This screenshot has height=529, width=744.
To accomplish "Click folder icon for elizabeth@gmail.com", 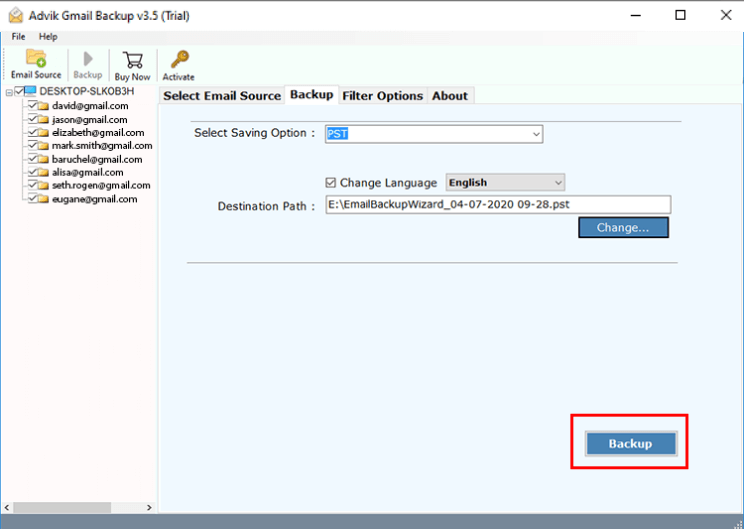I will pos(43,133).
